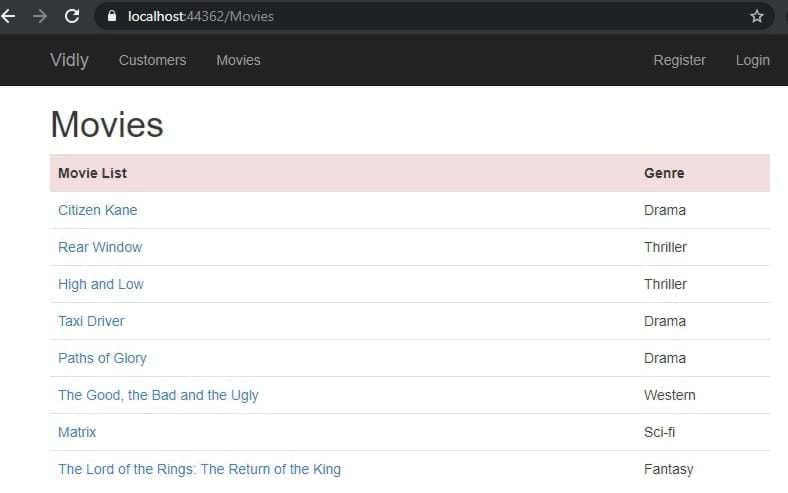Open the Taxi Driver movie link
Viewport: 788px width, 493px height.
(91, 321)
